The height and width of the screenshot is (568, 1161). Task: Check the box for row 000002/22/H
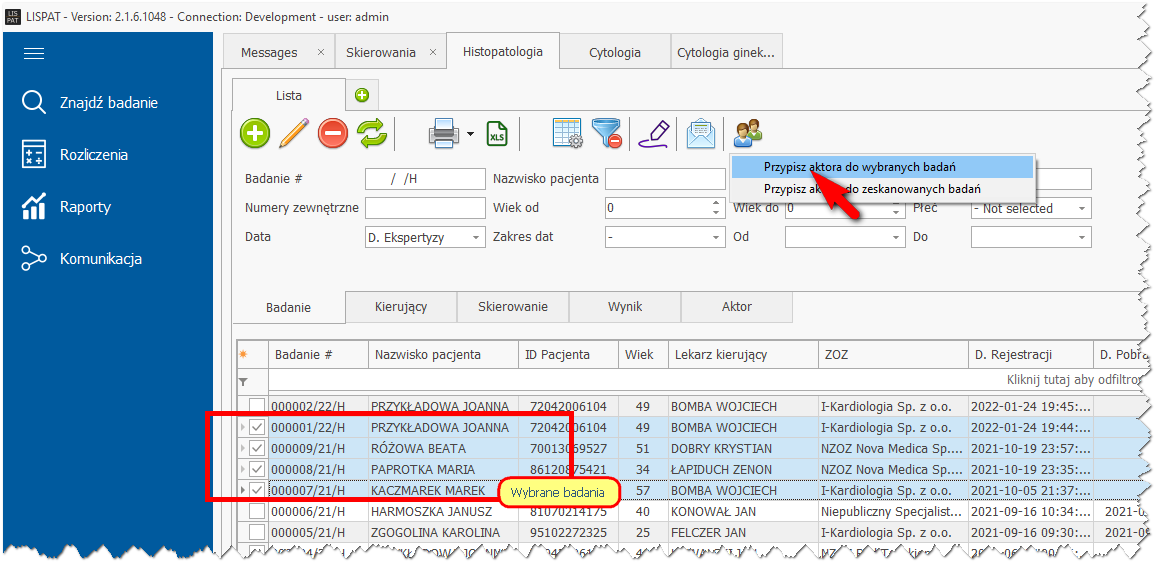(258, 406)
